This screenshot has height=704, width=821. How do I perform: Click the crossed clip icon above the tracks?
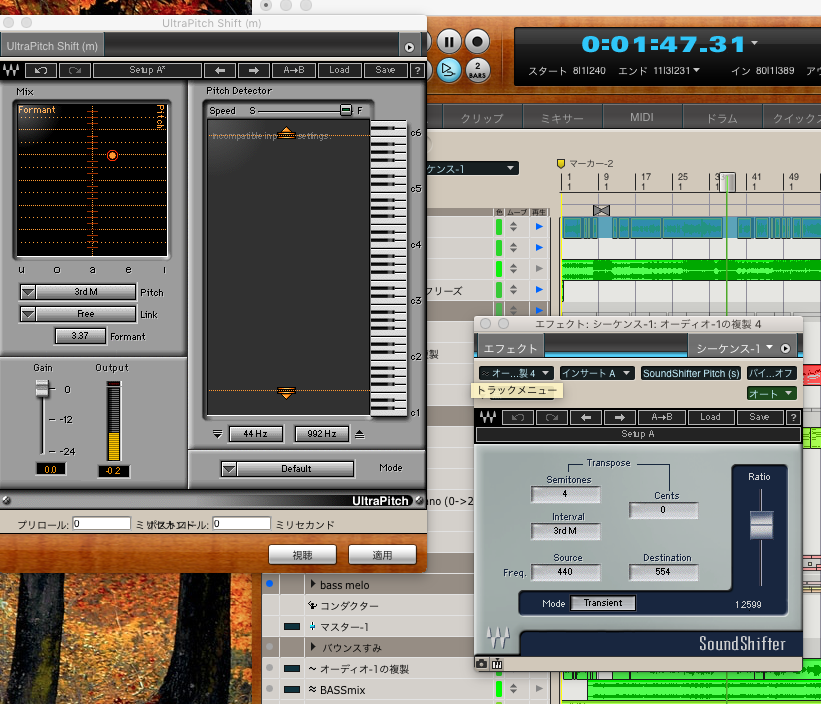(601, 210)
